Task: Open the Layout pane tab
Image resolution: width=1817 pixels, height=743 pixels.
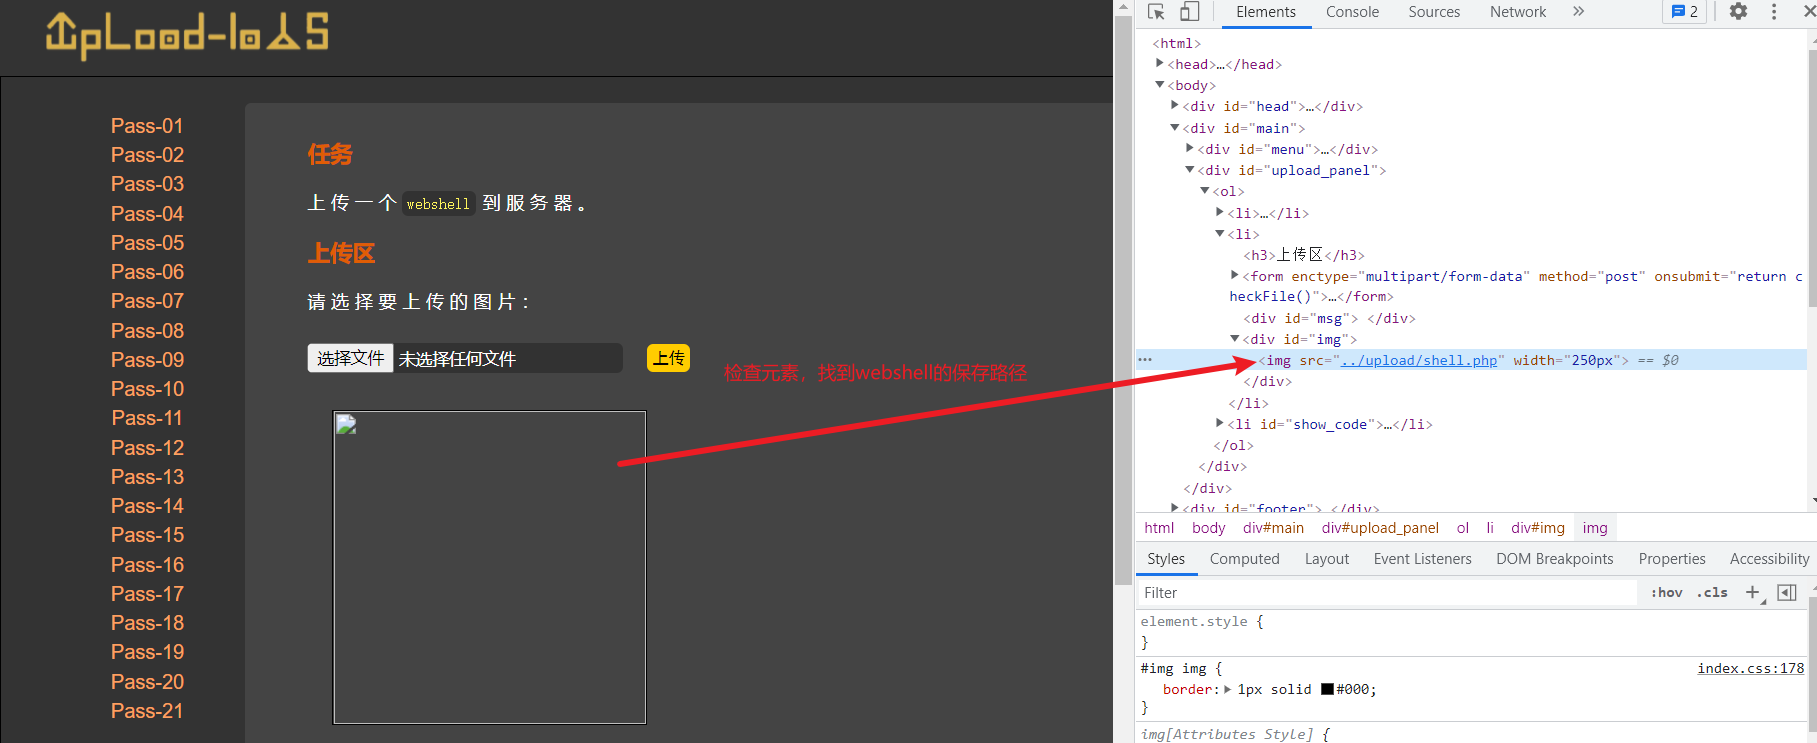Action: pos(1326,559)
